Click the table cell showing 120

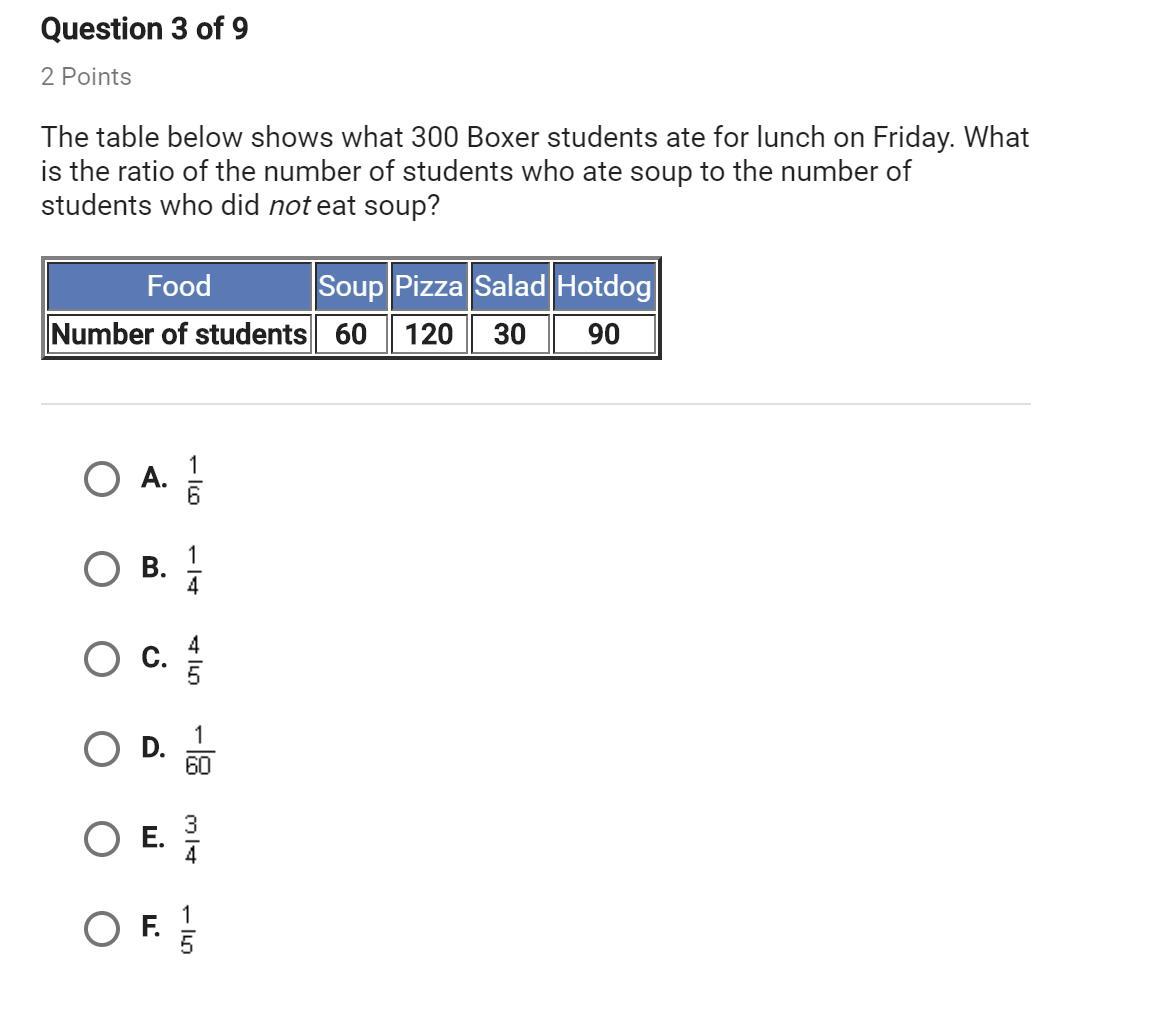pyautogui.click(x=429, y=334)
